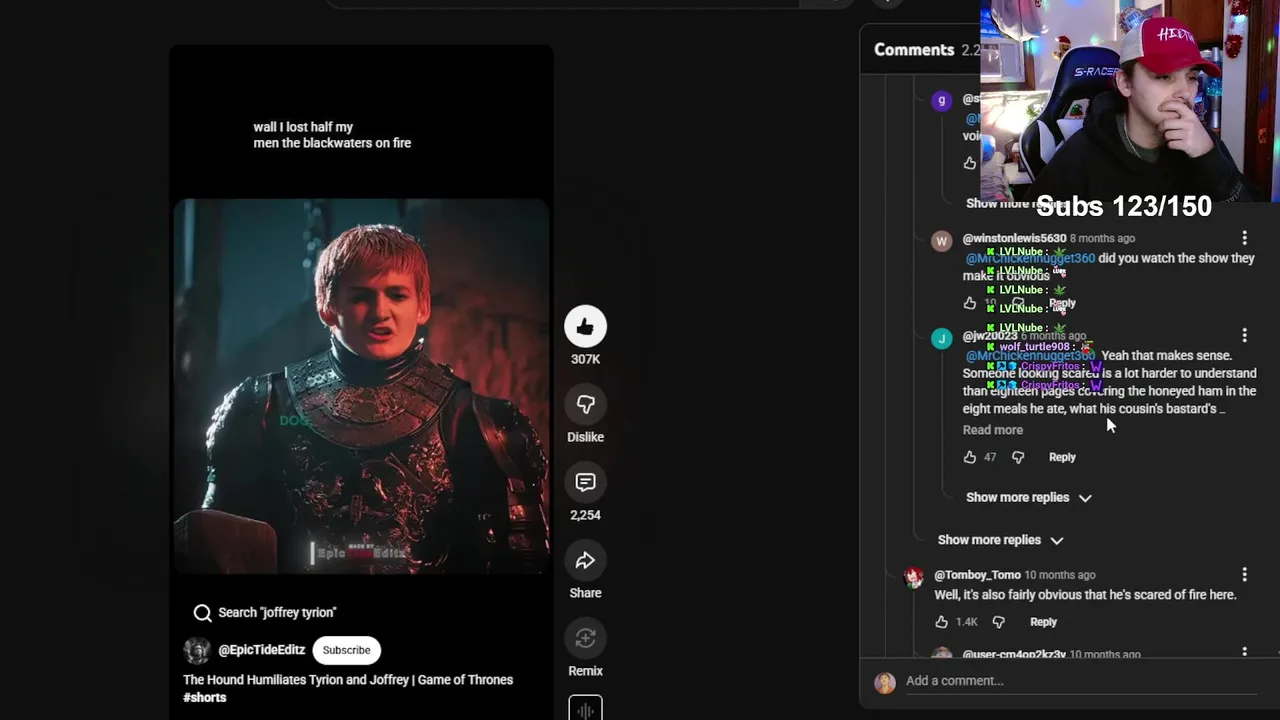
Task: Like the @jw comment with 47 likes
Action: 969,457
